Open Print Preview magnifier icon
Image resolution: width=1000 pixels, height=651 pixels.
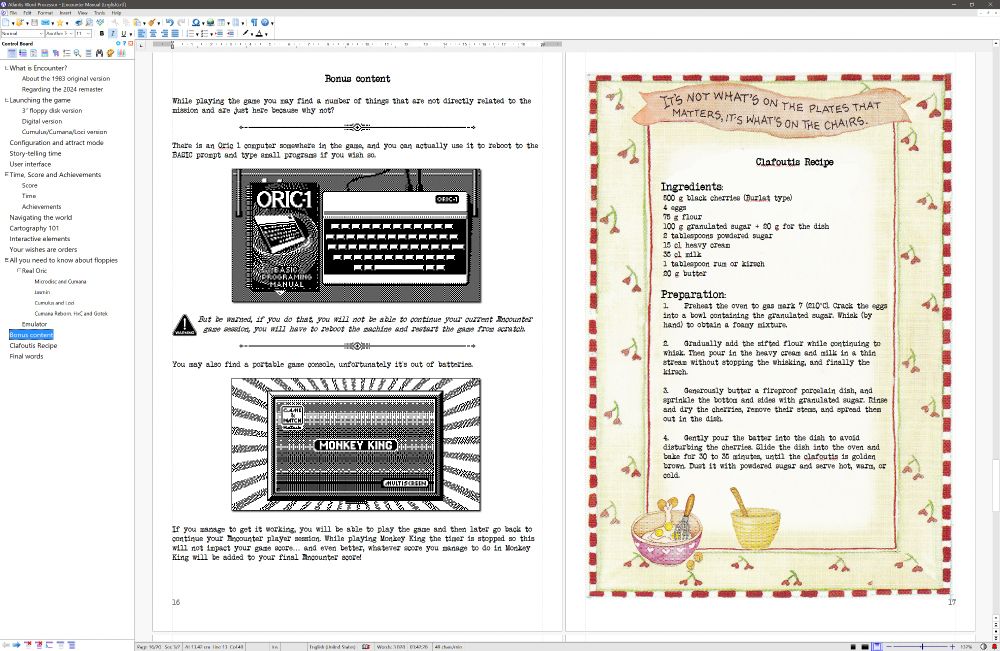(89, 22)
